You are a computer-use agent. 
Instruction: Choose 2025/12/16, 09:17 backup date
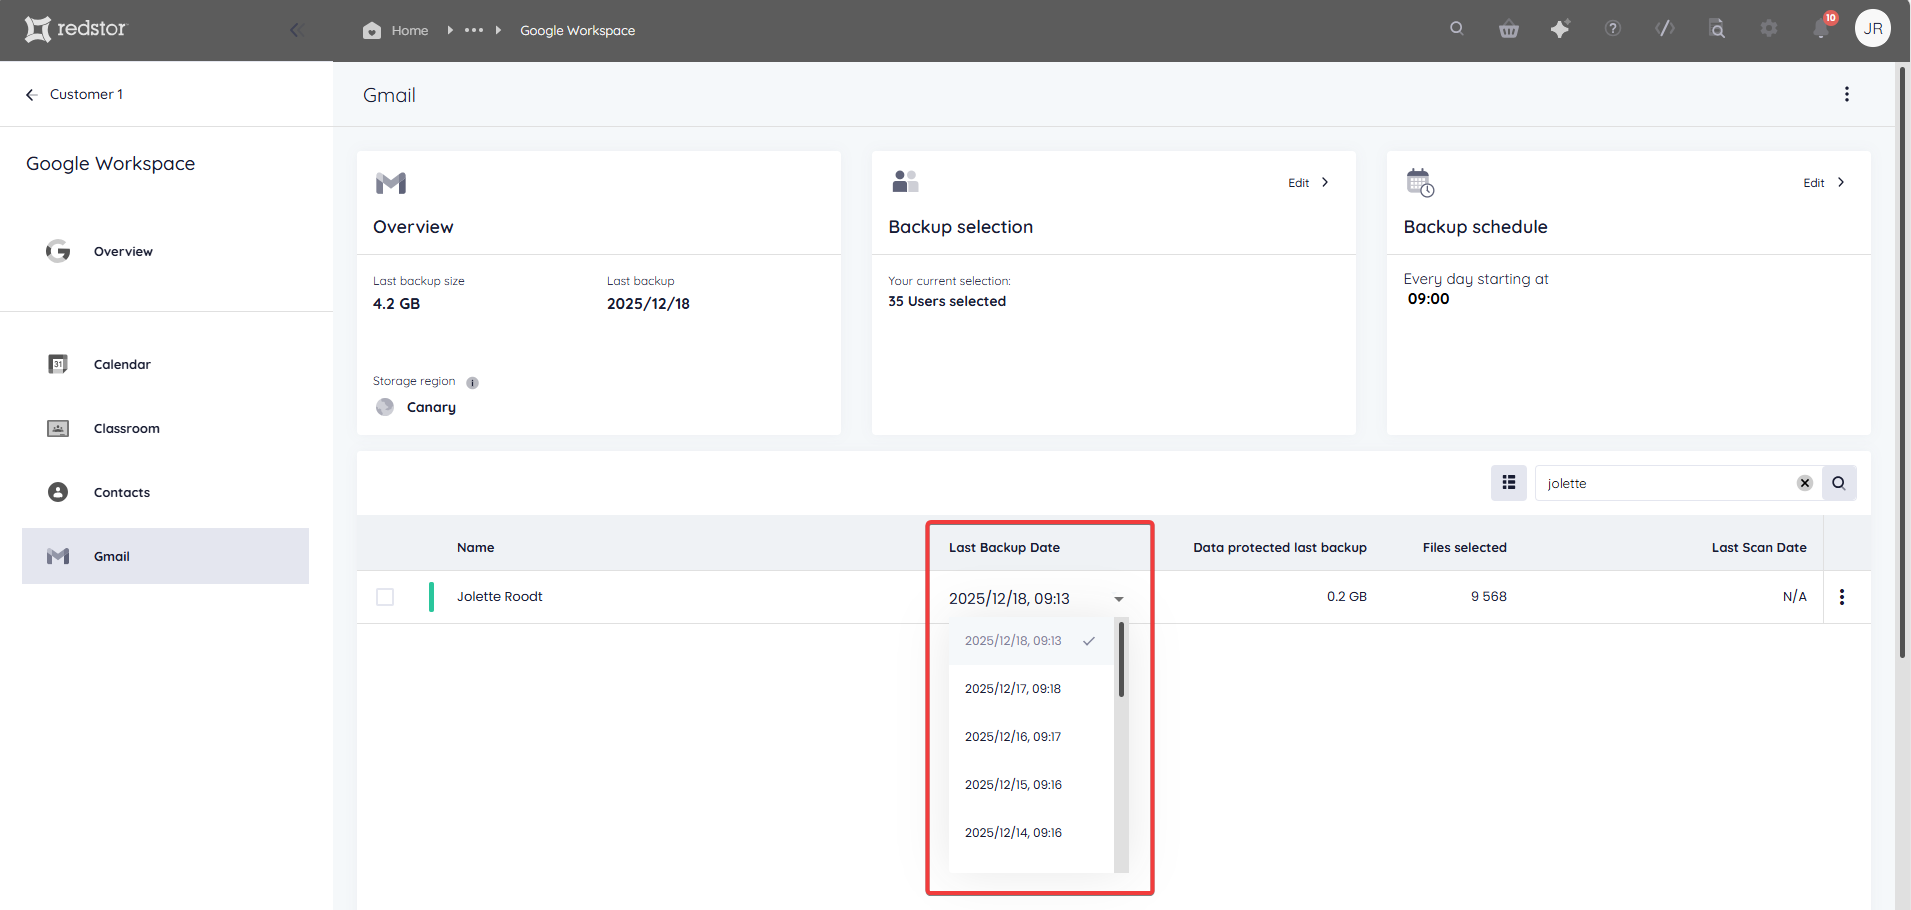pos(1030,737)
